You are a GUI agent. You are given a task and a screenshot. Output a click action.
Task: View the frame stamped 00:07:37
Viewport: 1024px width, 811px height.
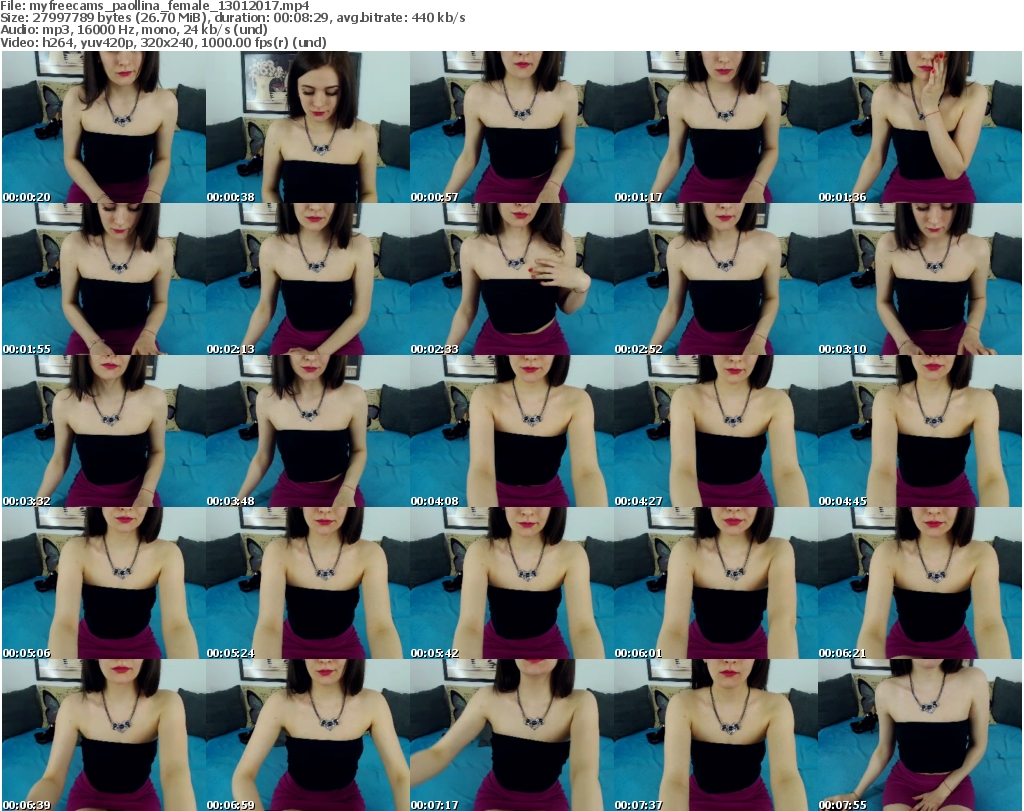[716, 735]
